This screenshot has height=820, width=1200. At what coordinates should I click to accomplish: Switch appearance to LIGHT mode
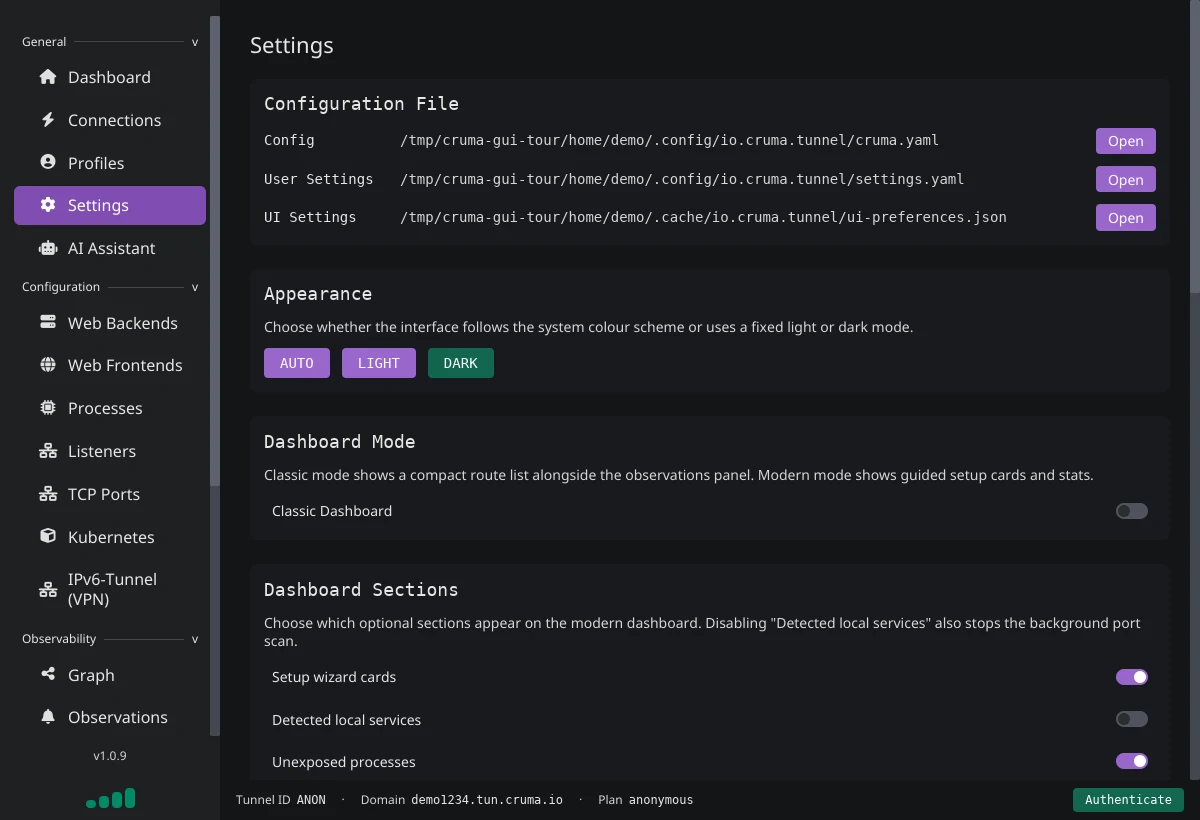point(379,363)
